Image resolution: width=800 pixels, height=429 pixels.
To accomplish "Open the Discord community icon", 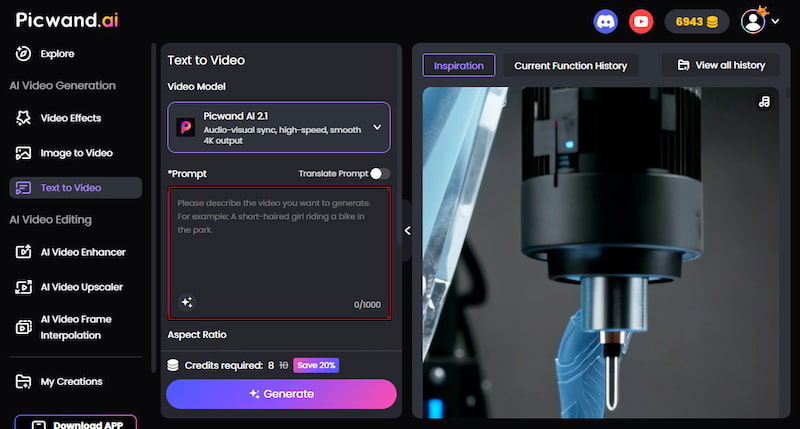I will point(606,21).
